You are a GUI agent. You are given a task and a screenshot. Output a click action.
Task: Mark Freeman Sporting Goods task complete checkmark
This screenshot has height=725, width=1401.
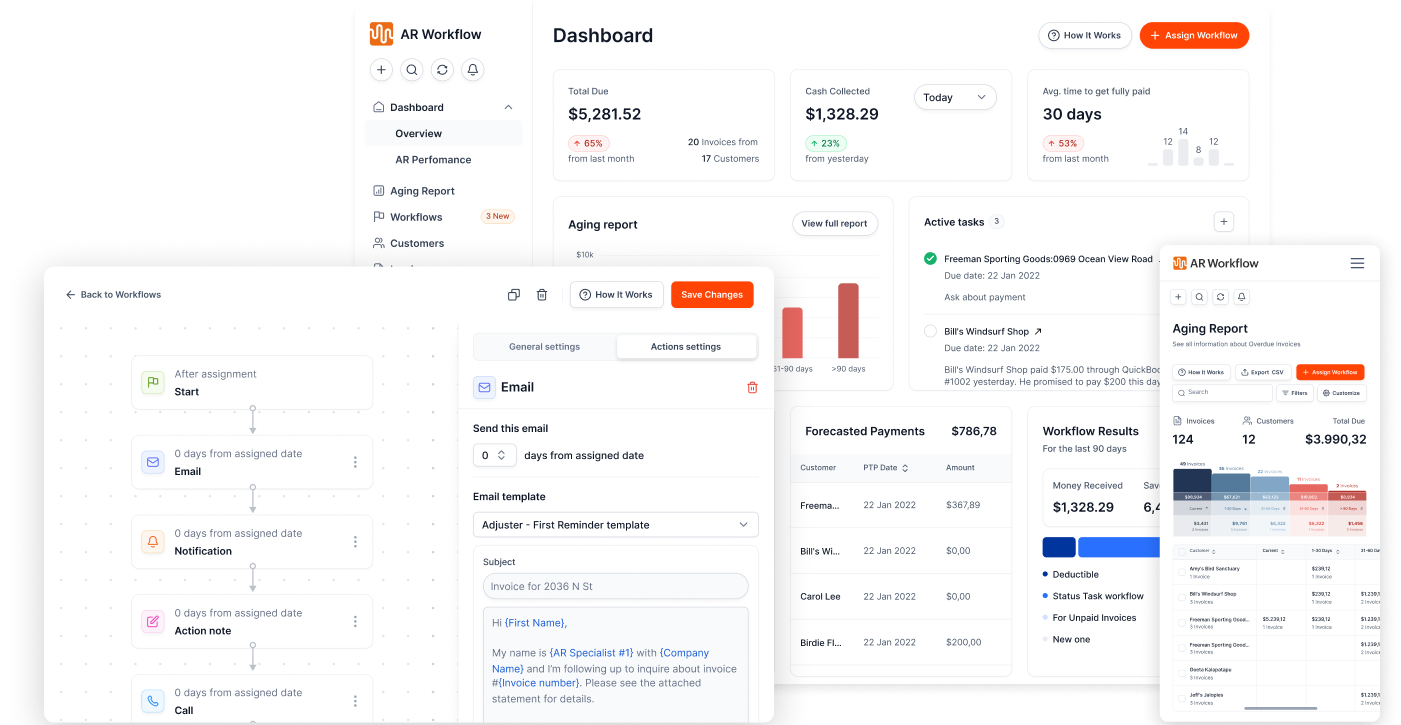tap(930, 259)
